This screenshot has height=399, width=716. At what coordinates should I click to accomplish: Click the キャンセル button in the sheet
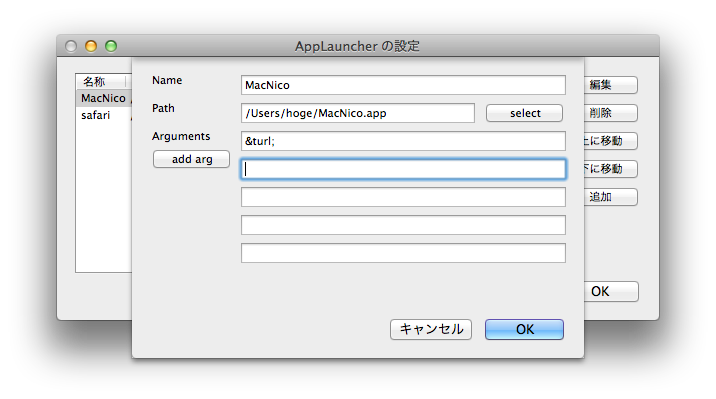pyautogui.click(x=431, y=329)
